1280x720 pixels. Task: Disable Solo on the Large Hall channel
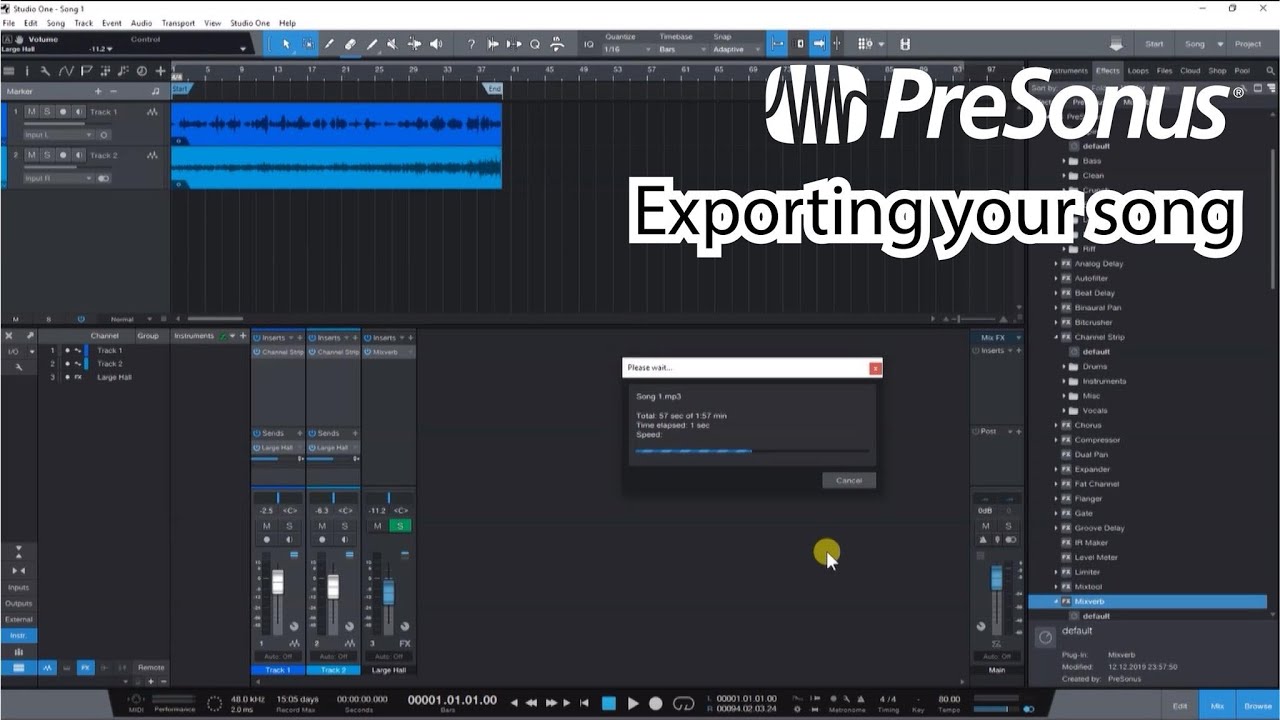[400, 526]
